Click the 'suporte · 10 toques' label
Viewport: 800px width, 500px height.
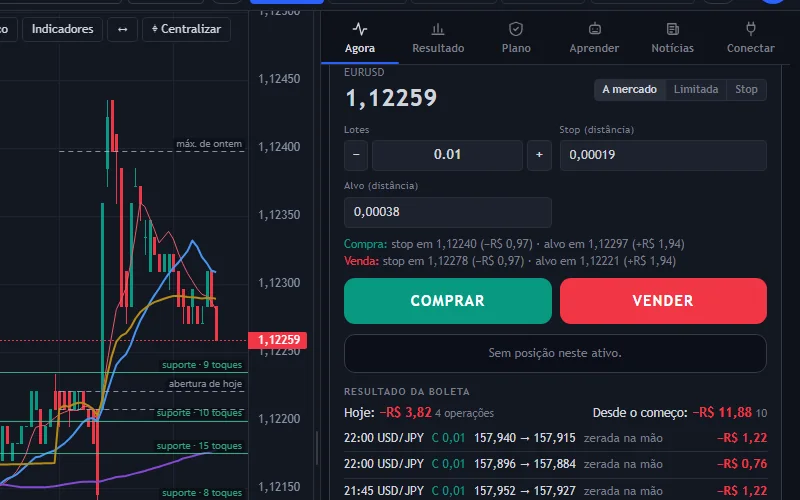click(199, 412)
